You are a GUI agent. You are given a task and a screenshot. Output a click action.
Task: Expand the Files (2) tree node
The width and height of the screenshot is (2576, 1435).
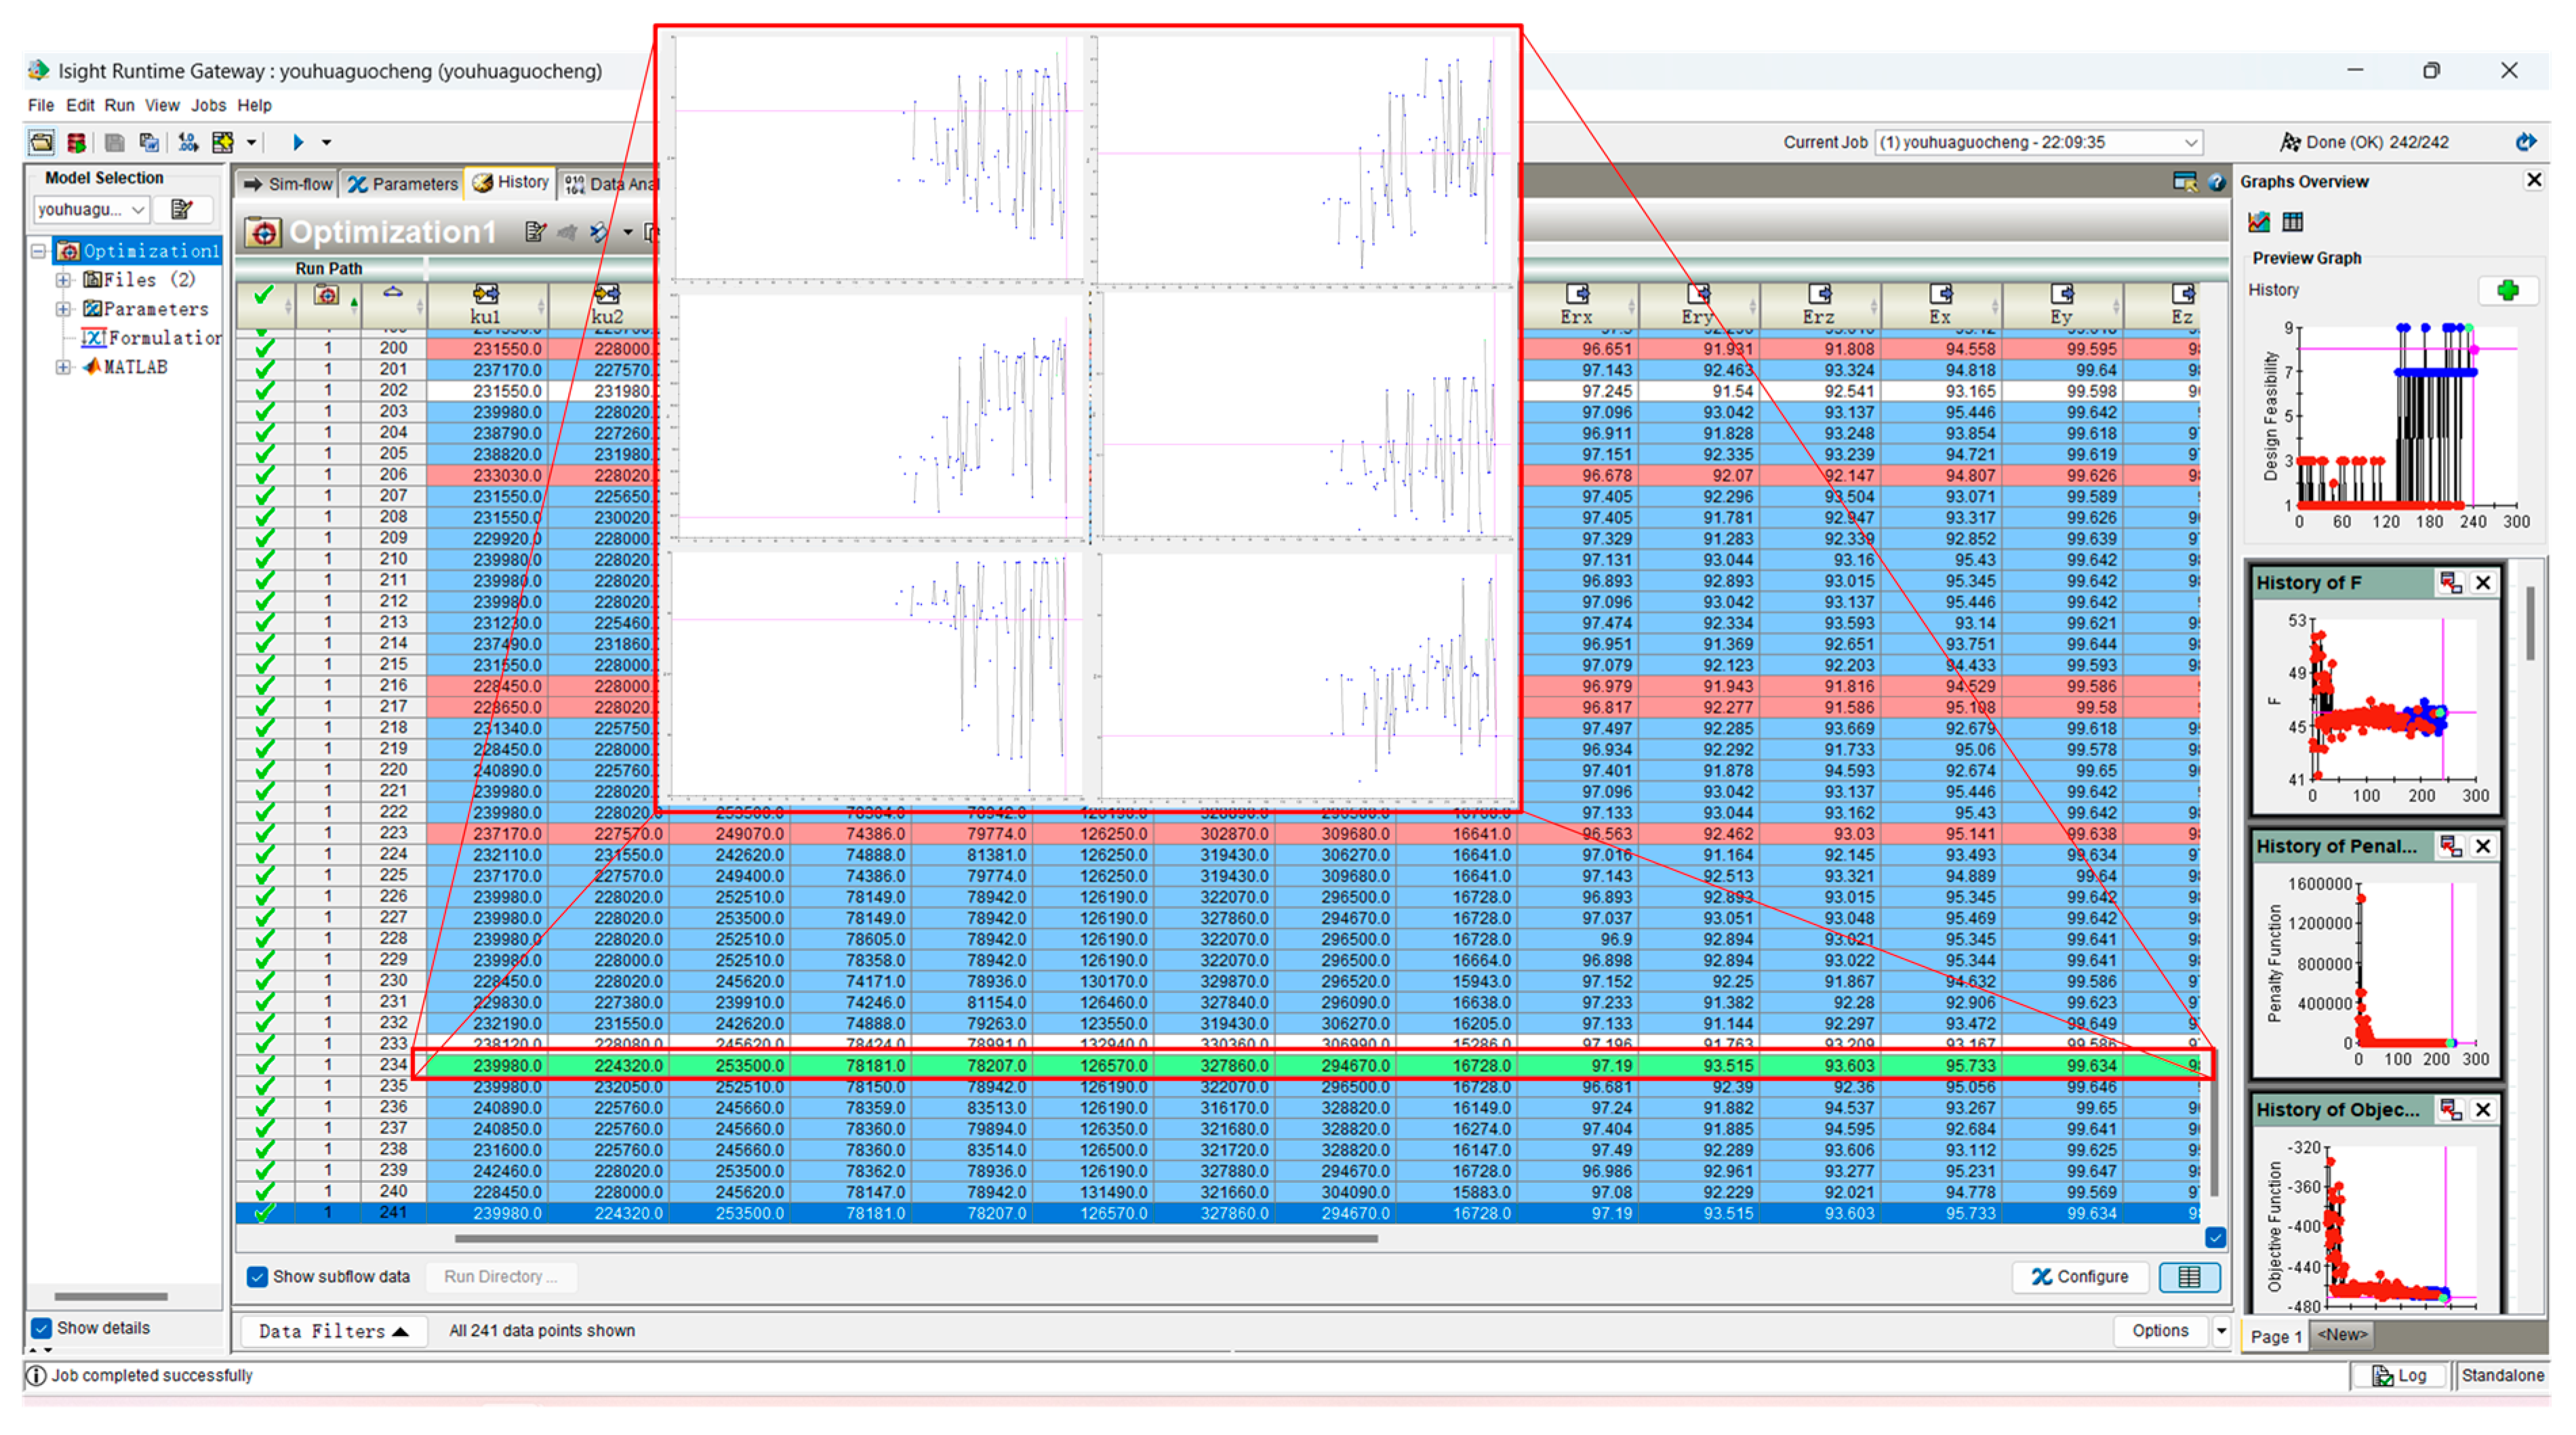63,280
